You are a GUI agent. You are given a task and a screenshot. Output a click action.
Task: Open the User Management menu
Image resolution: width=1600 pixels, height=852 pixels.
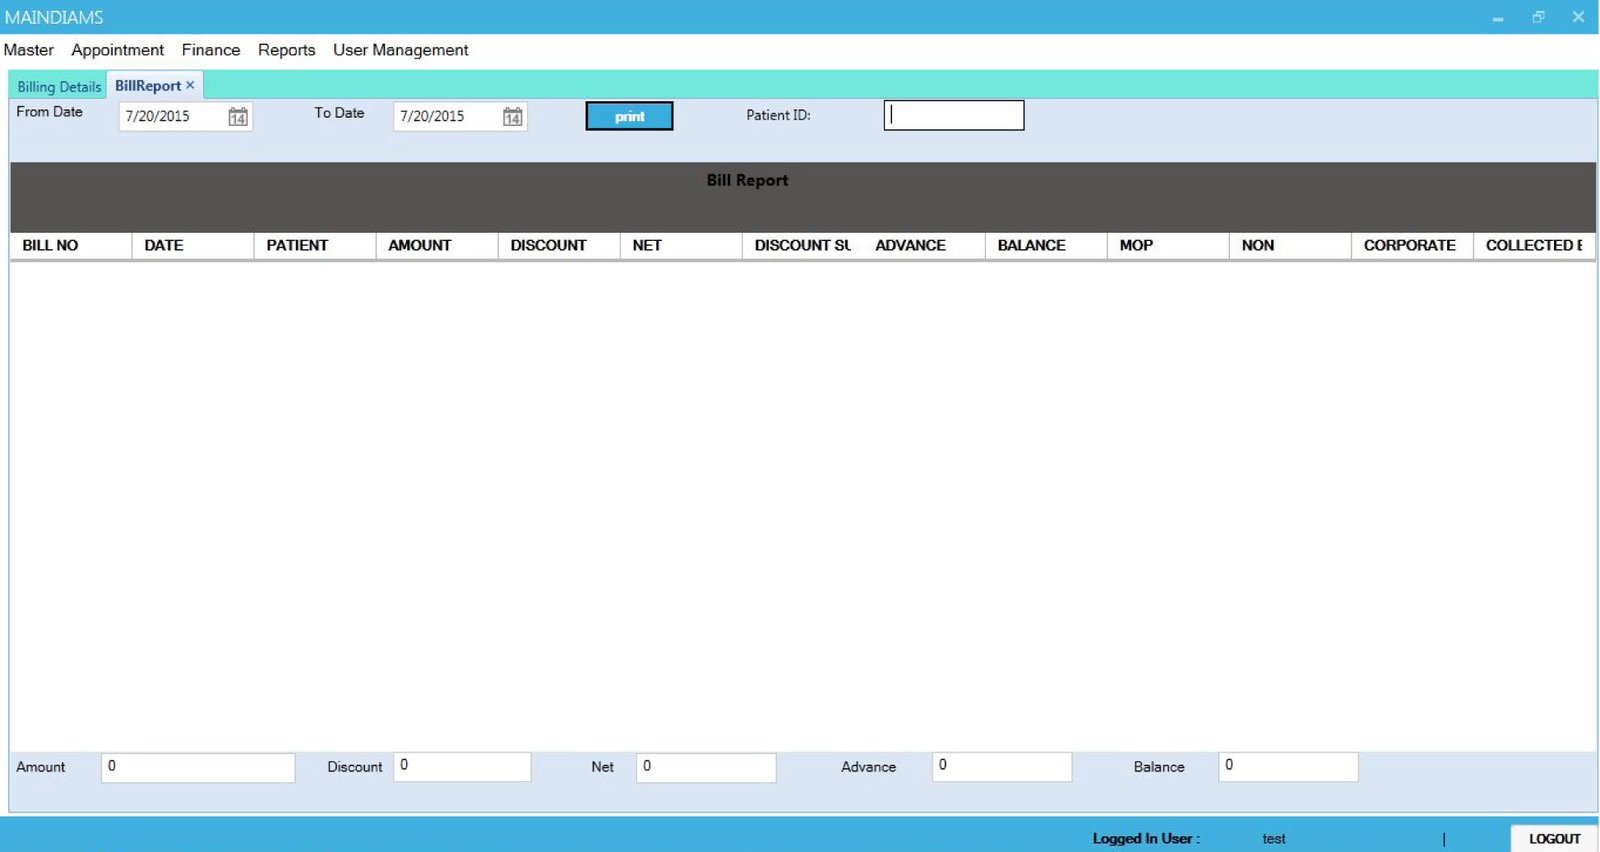(x=400, y=50)
